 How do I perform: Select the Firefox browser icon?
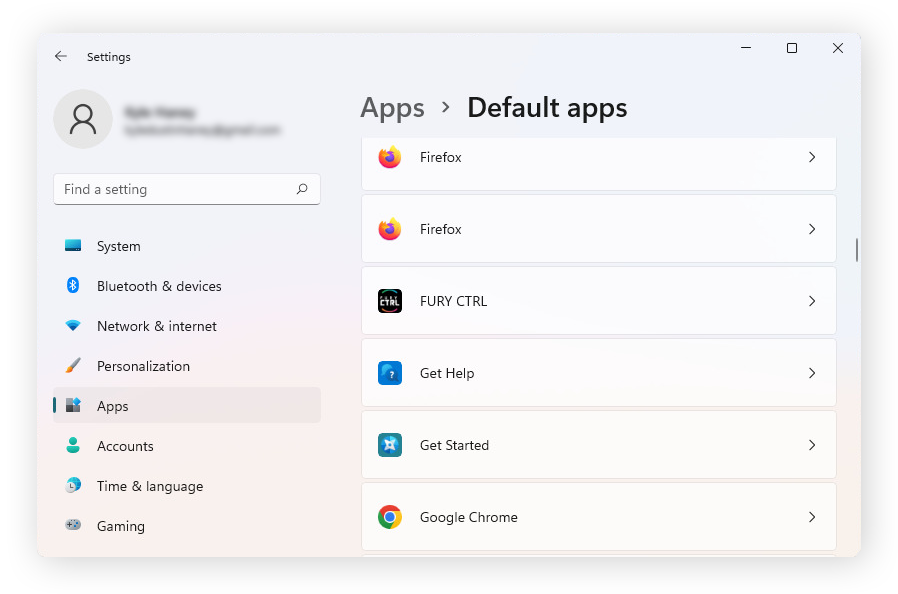389,157
